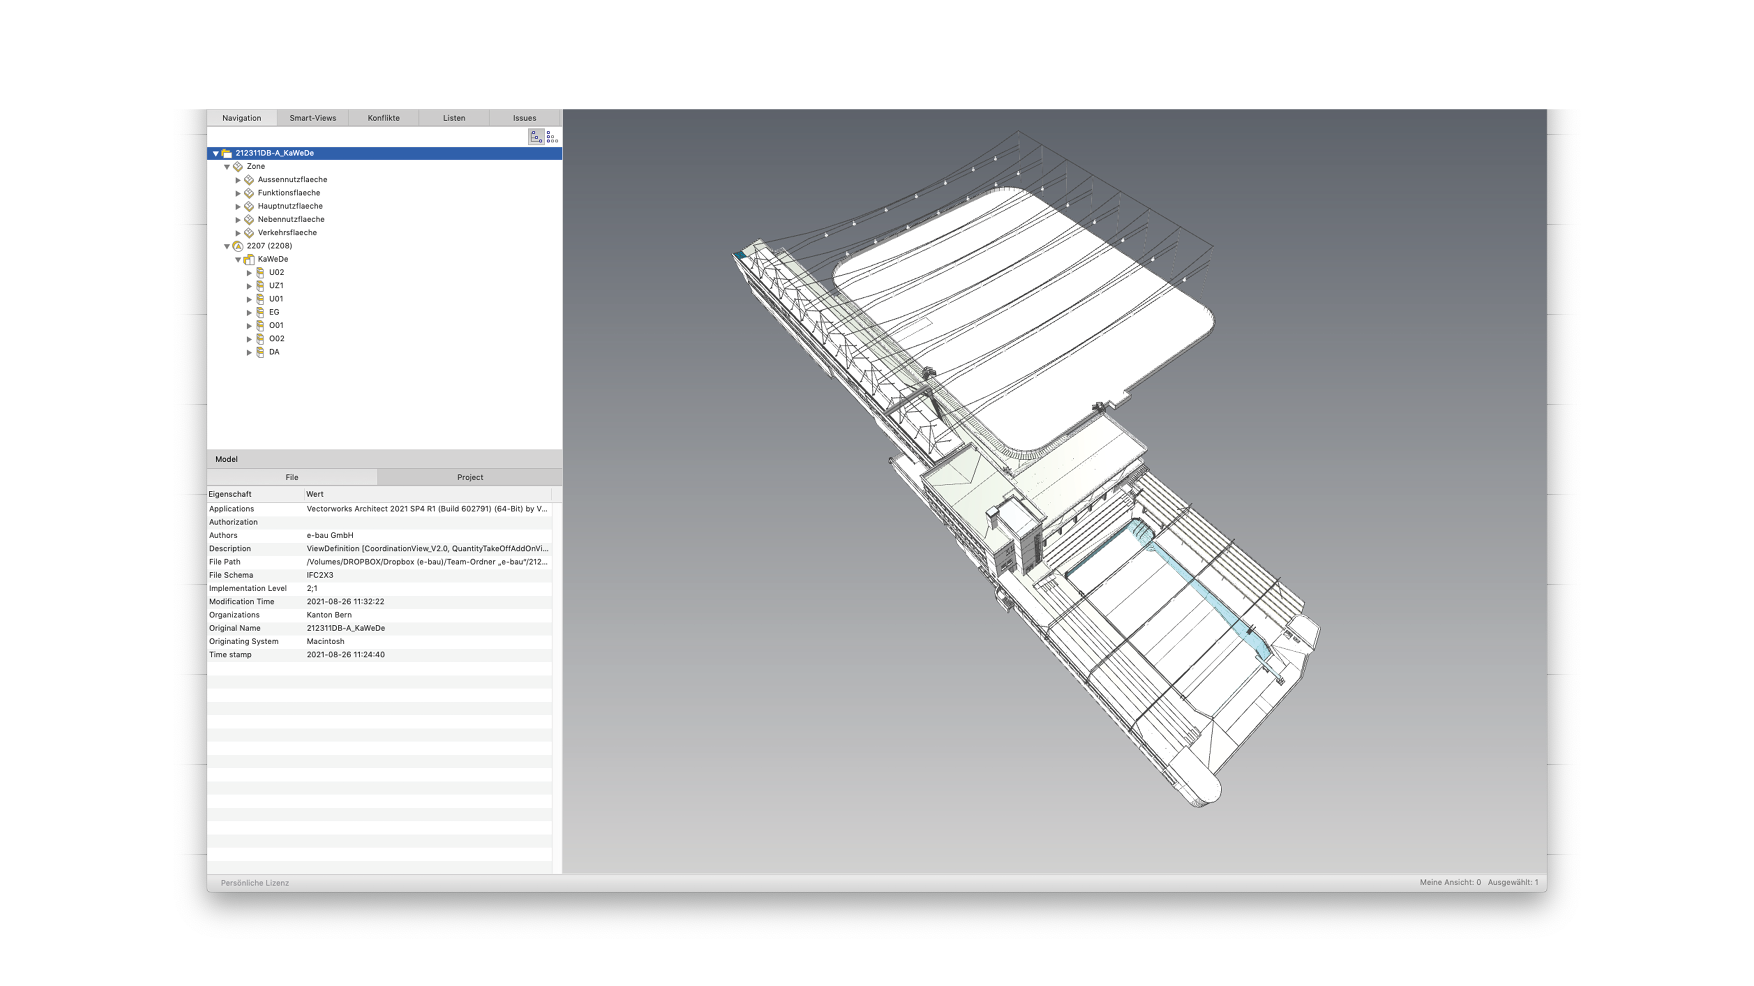Select the Authors value 'e-bau GmbH'
Viewport: 1754px width, 986px height.
tap(330, 535)
